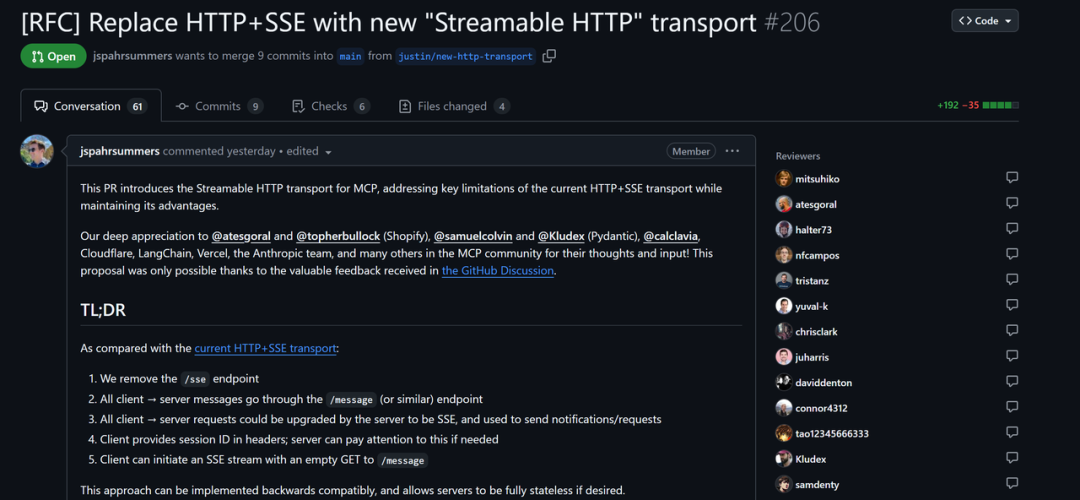Click nfcampos's reviewer avatar
The image size is (1080, 500).
tap(784, 255)
